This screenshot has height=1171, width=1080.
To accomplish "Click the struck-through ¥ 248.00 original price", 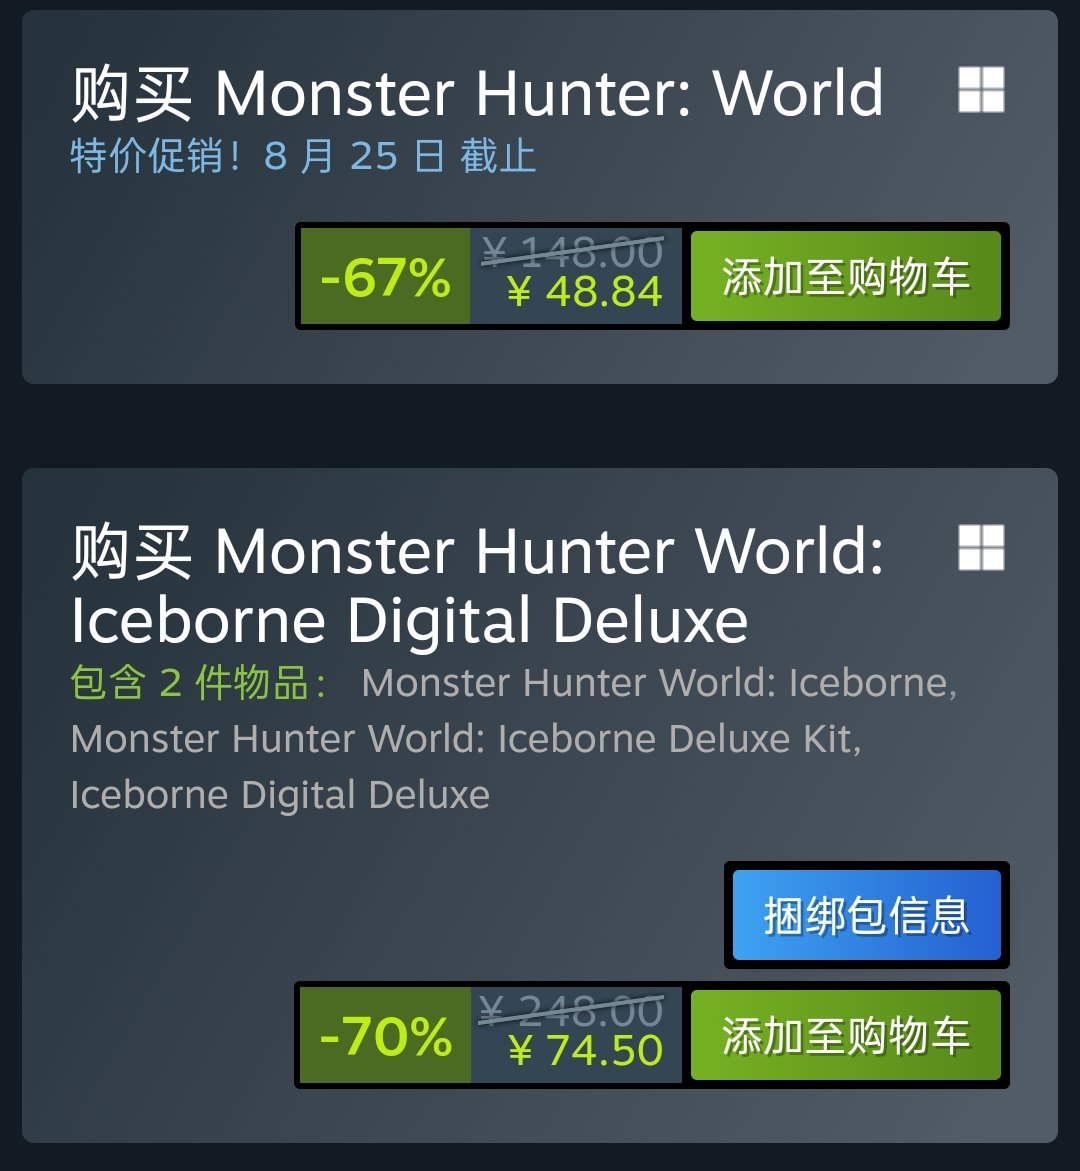I will (x=571, y=1010).
